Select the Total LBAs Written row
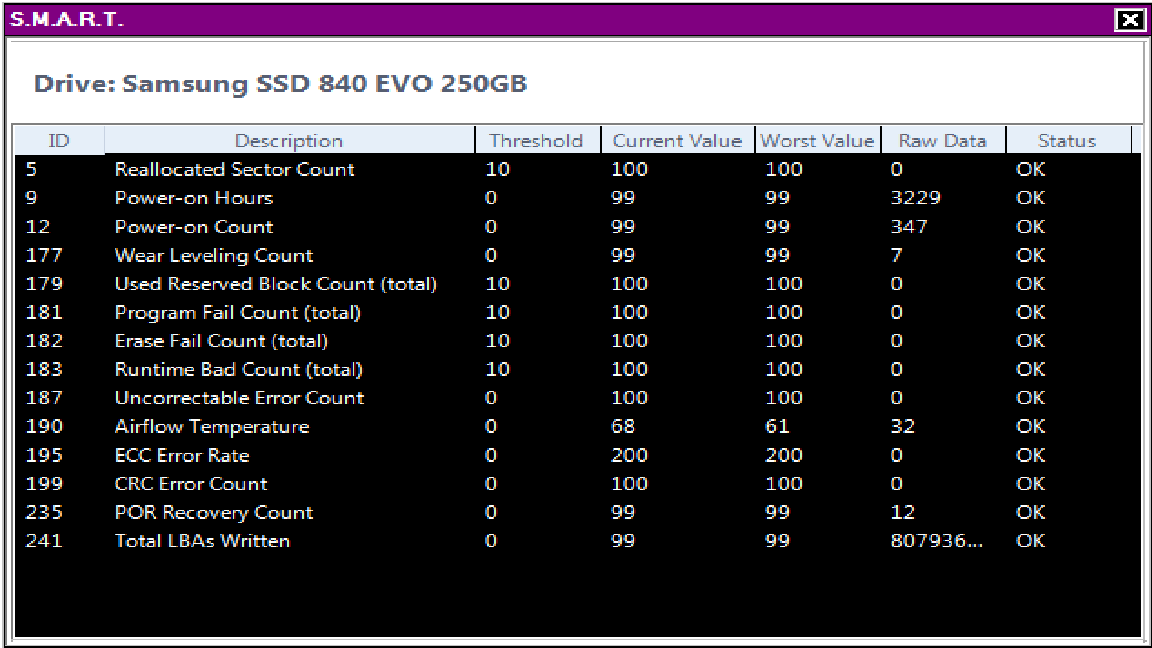Screen dimensions: 1152x648 577,541
